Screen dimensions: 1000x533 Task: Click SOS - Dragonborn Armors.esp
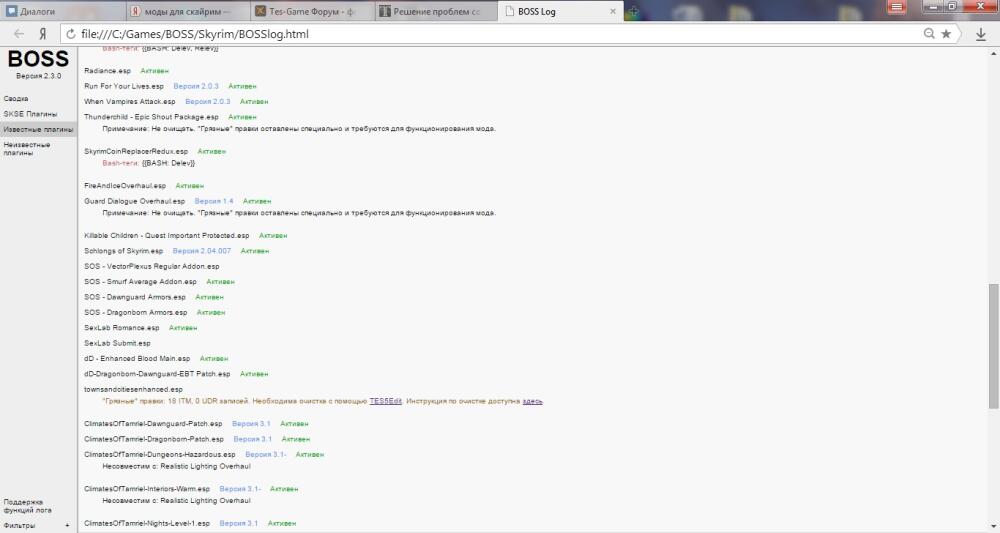coord(136,312)
